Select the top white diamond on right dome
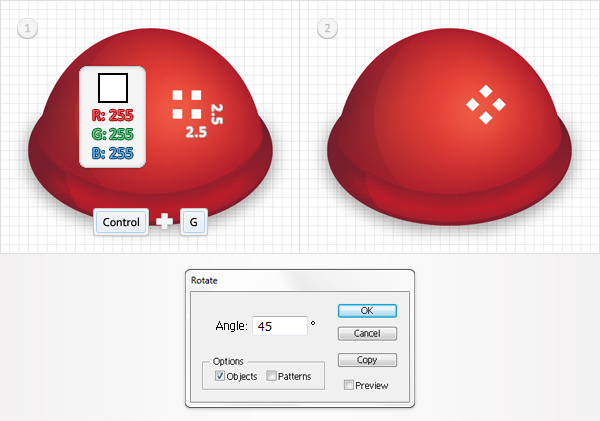The width and height of the screenshot is (600, 421). [486, 91]
